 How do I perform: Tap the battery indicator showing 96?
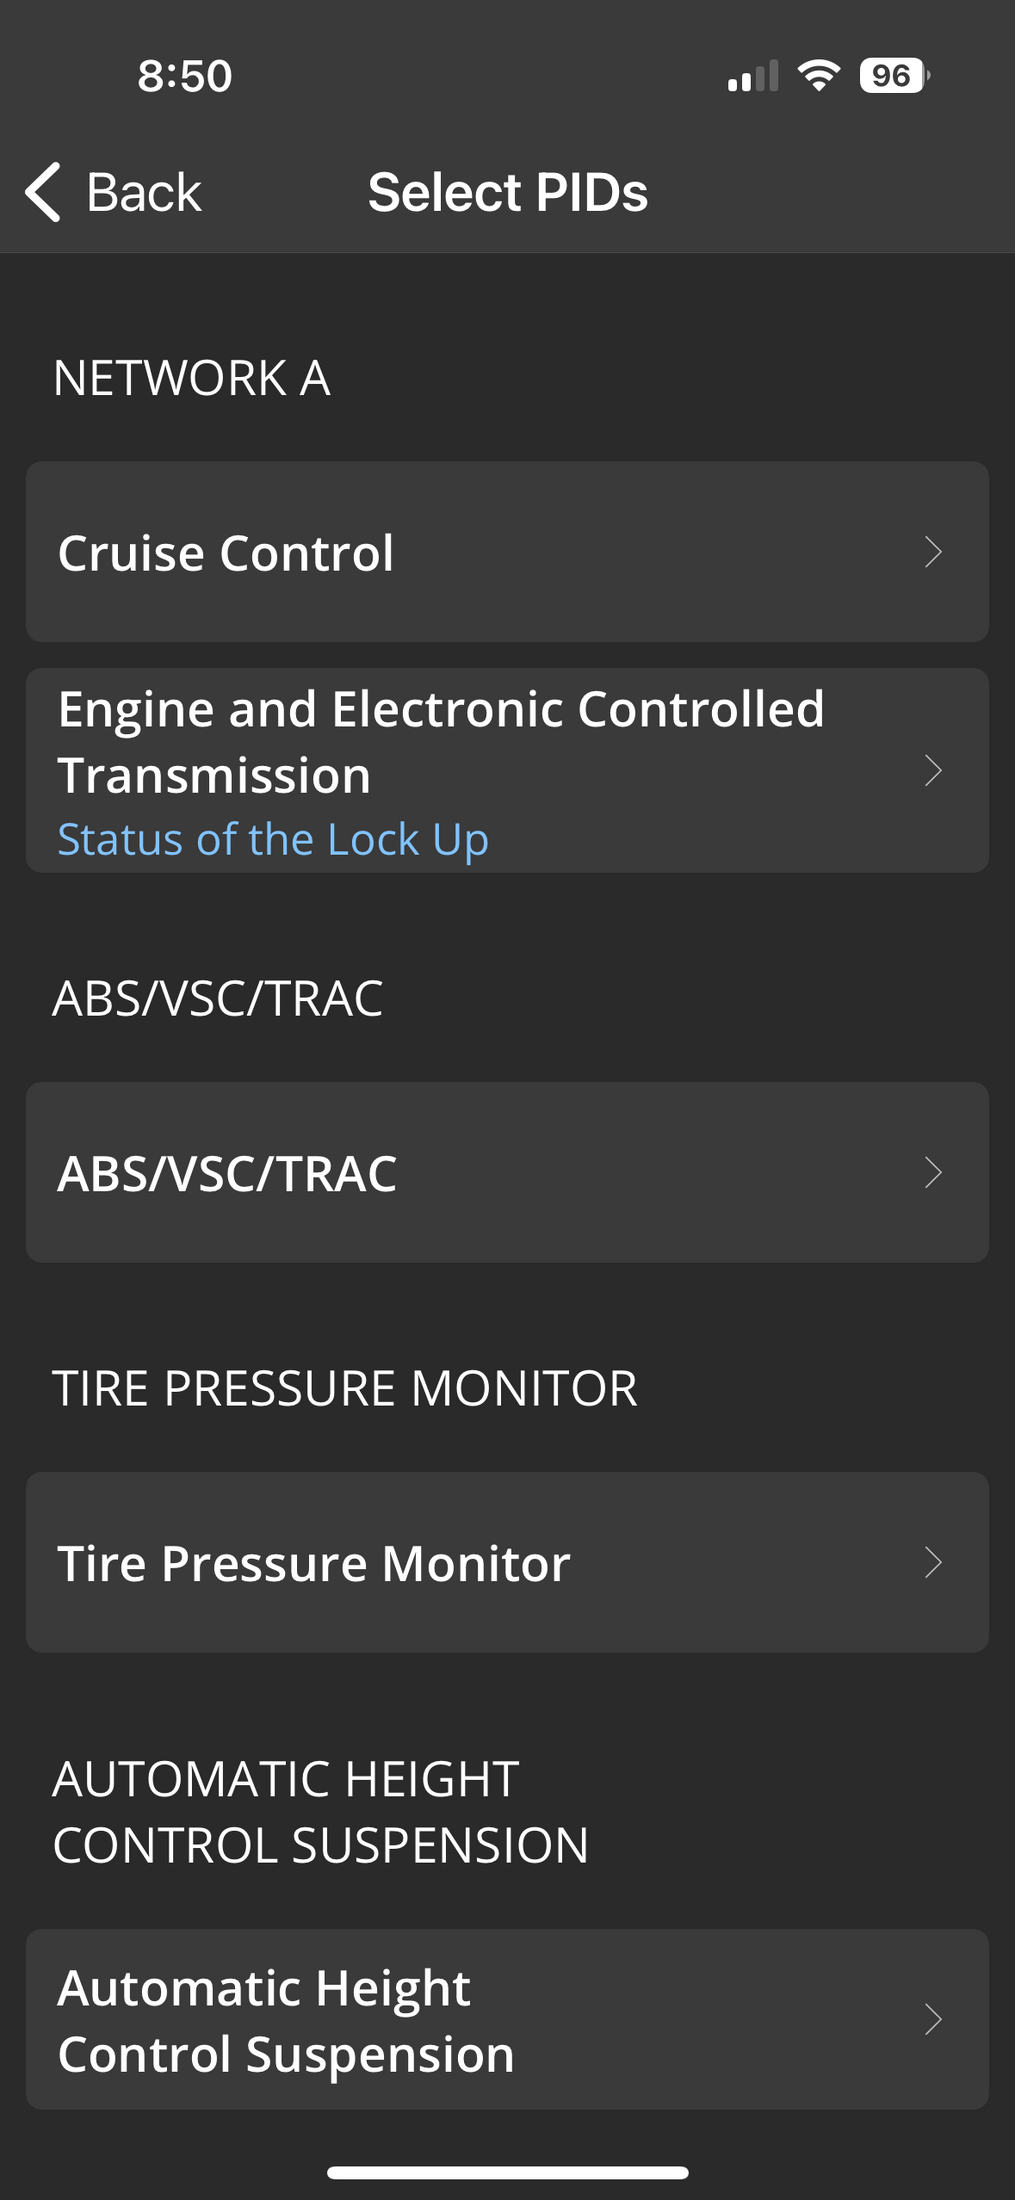[895, 75]
